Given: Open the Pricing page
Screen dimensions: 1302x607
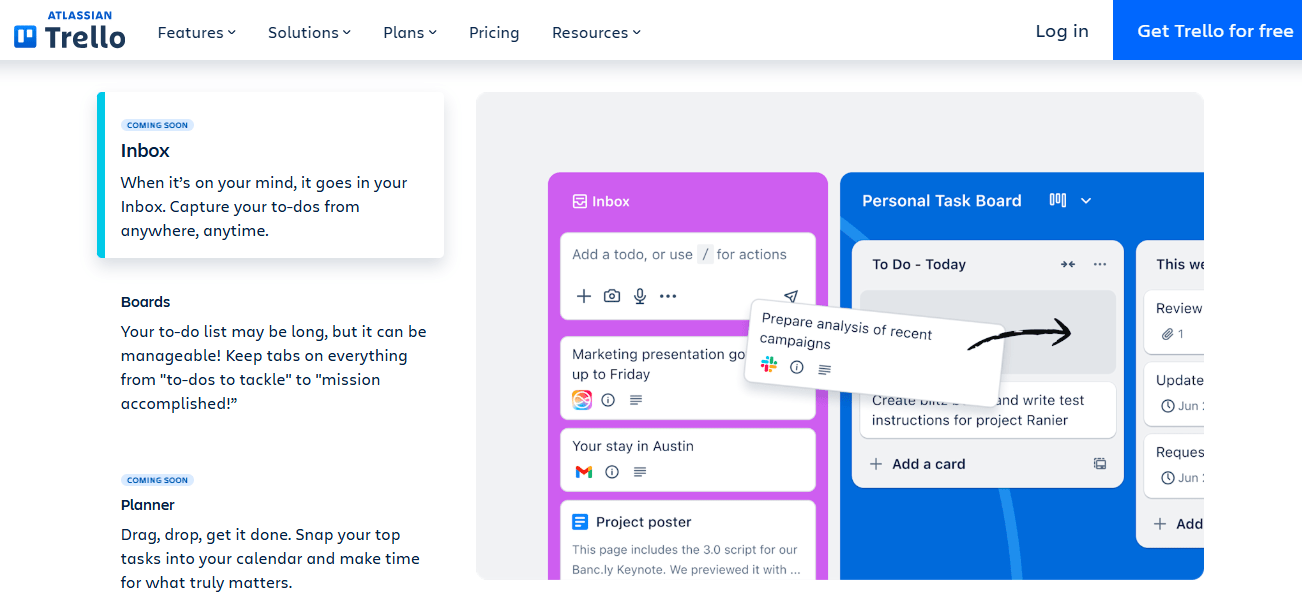Looking at the screenshot, I should click(494, 32).
